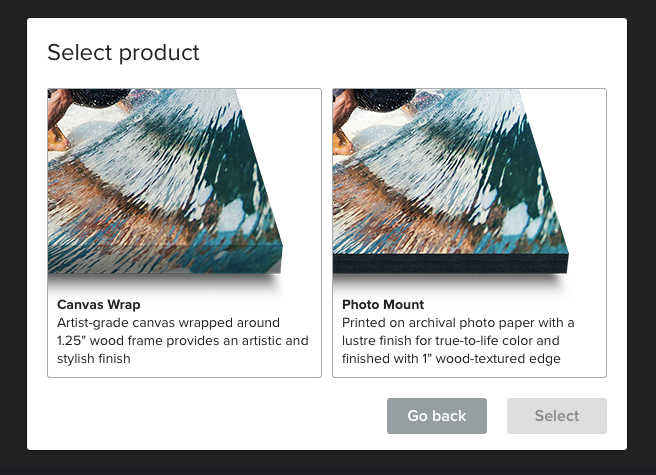Click the black wood-textured edge of Photo Mount image
The width and height of the screenshot is (656, 475).
(x=450, y=264)
